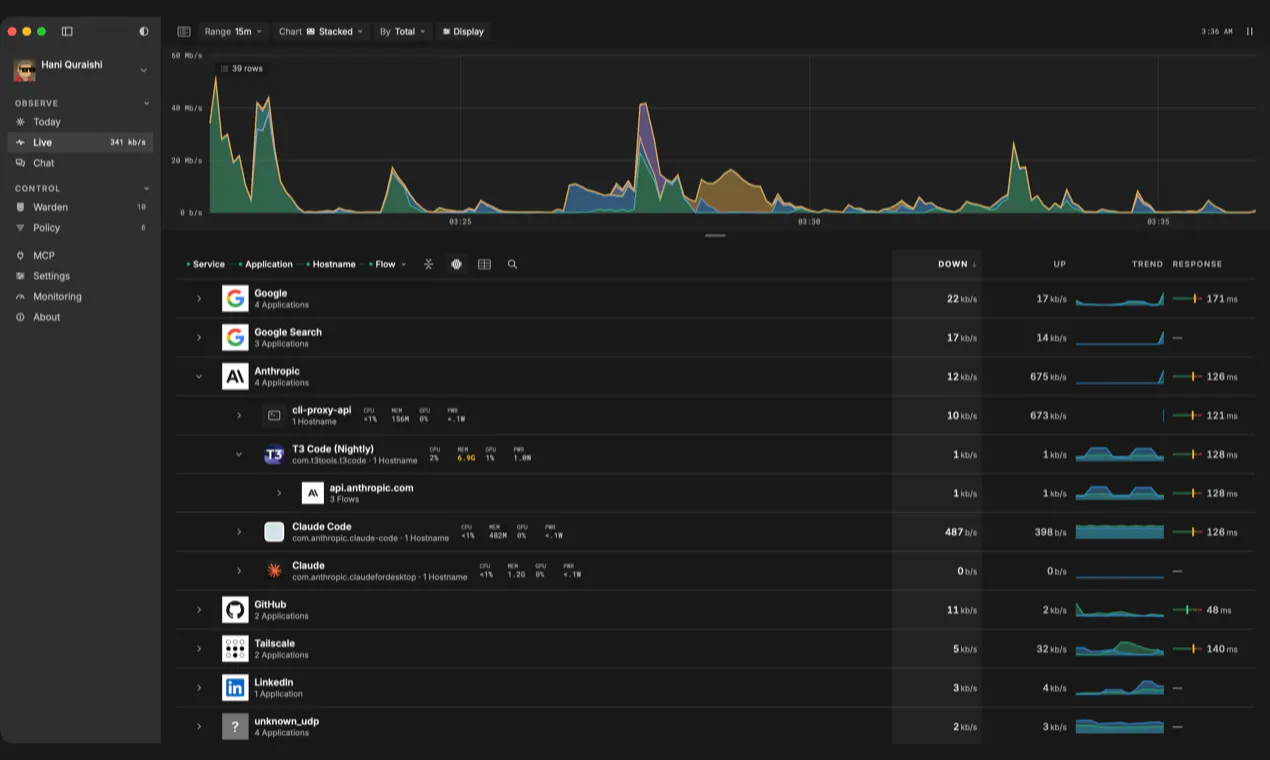Image resolution: width=1270 pixels, height=760 pixels.
Task: Click the Google service logo icon
Action: [235, 299]
